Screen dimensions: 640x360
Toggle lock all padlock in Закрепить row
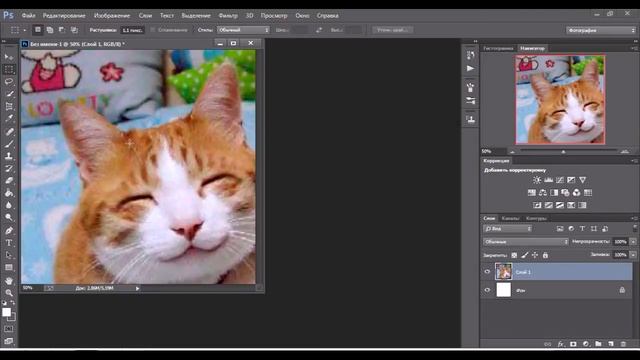tap(545, 255)
